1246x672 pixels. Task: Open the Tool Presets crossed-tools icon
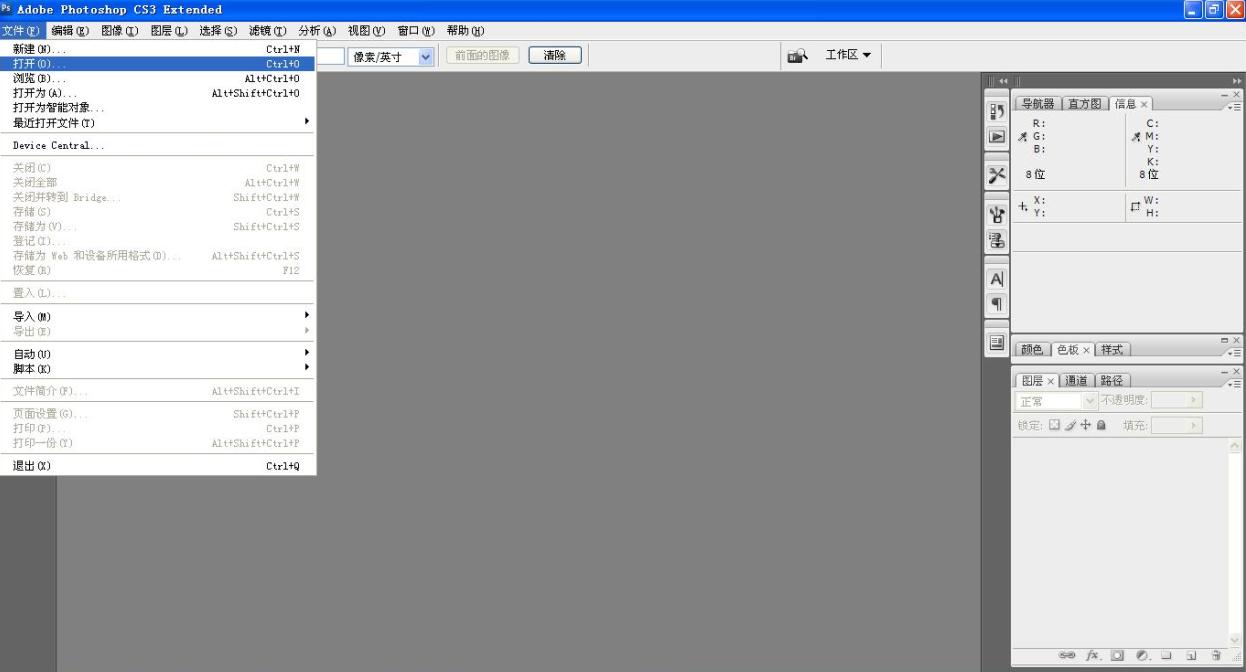click(997, 174)
